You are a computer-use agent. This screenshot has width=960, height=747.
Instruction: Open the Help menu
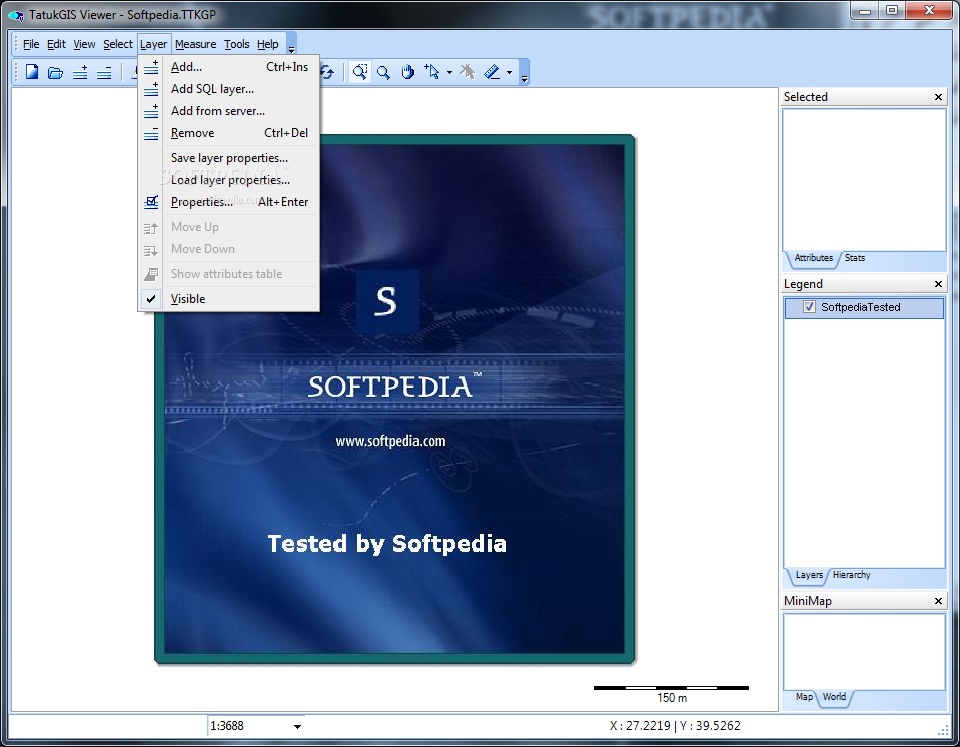(268, 44)
